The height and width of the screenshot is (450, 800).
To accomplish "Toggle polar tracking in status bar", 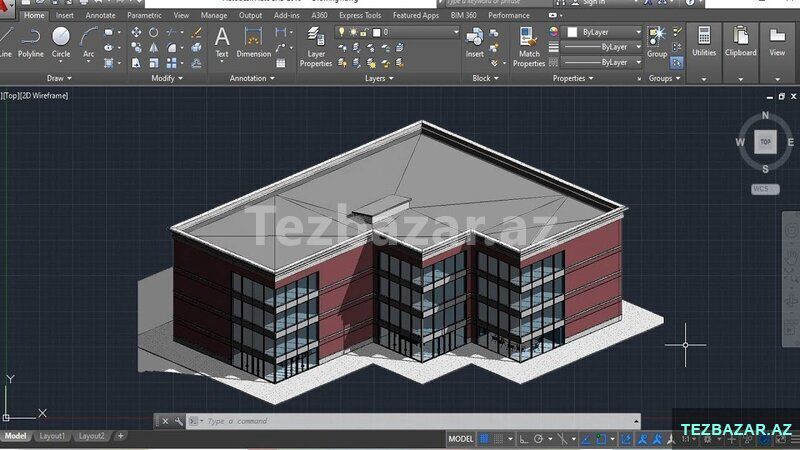I will [x=538, y=439].
